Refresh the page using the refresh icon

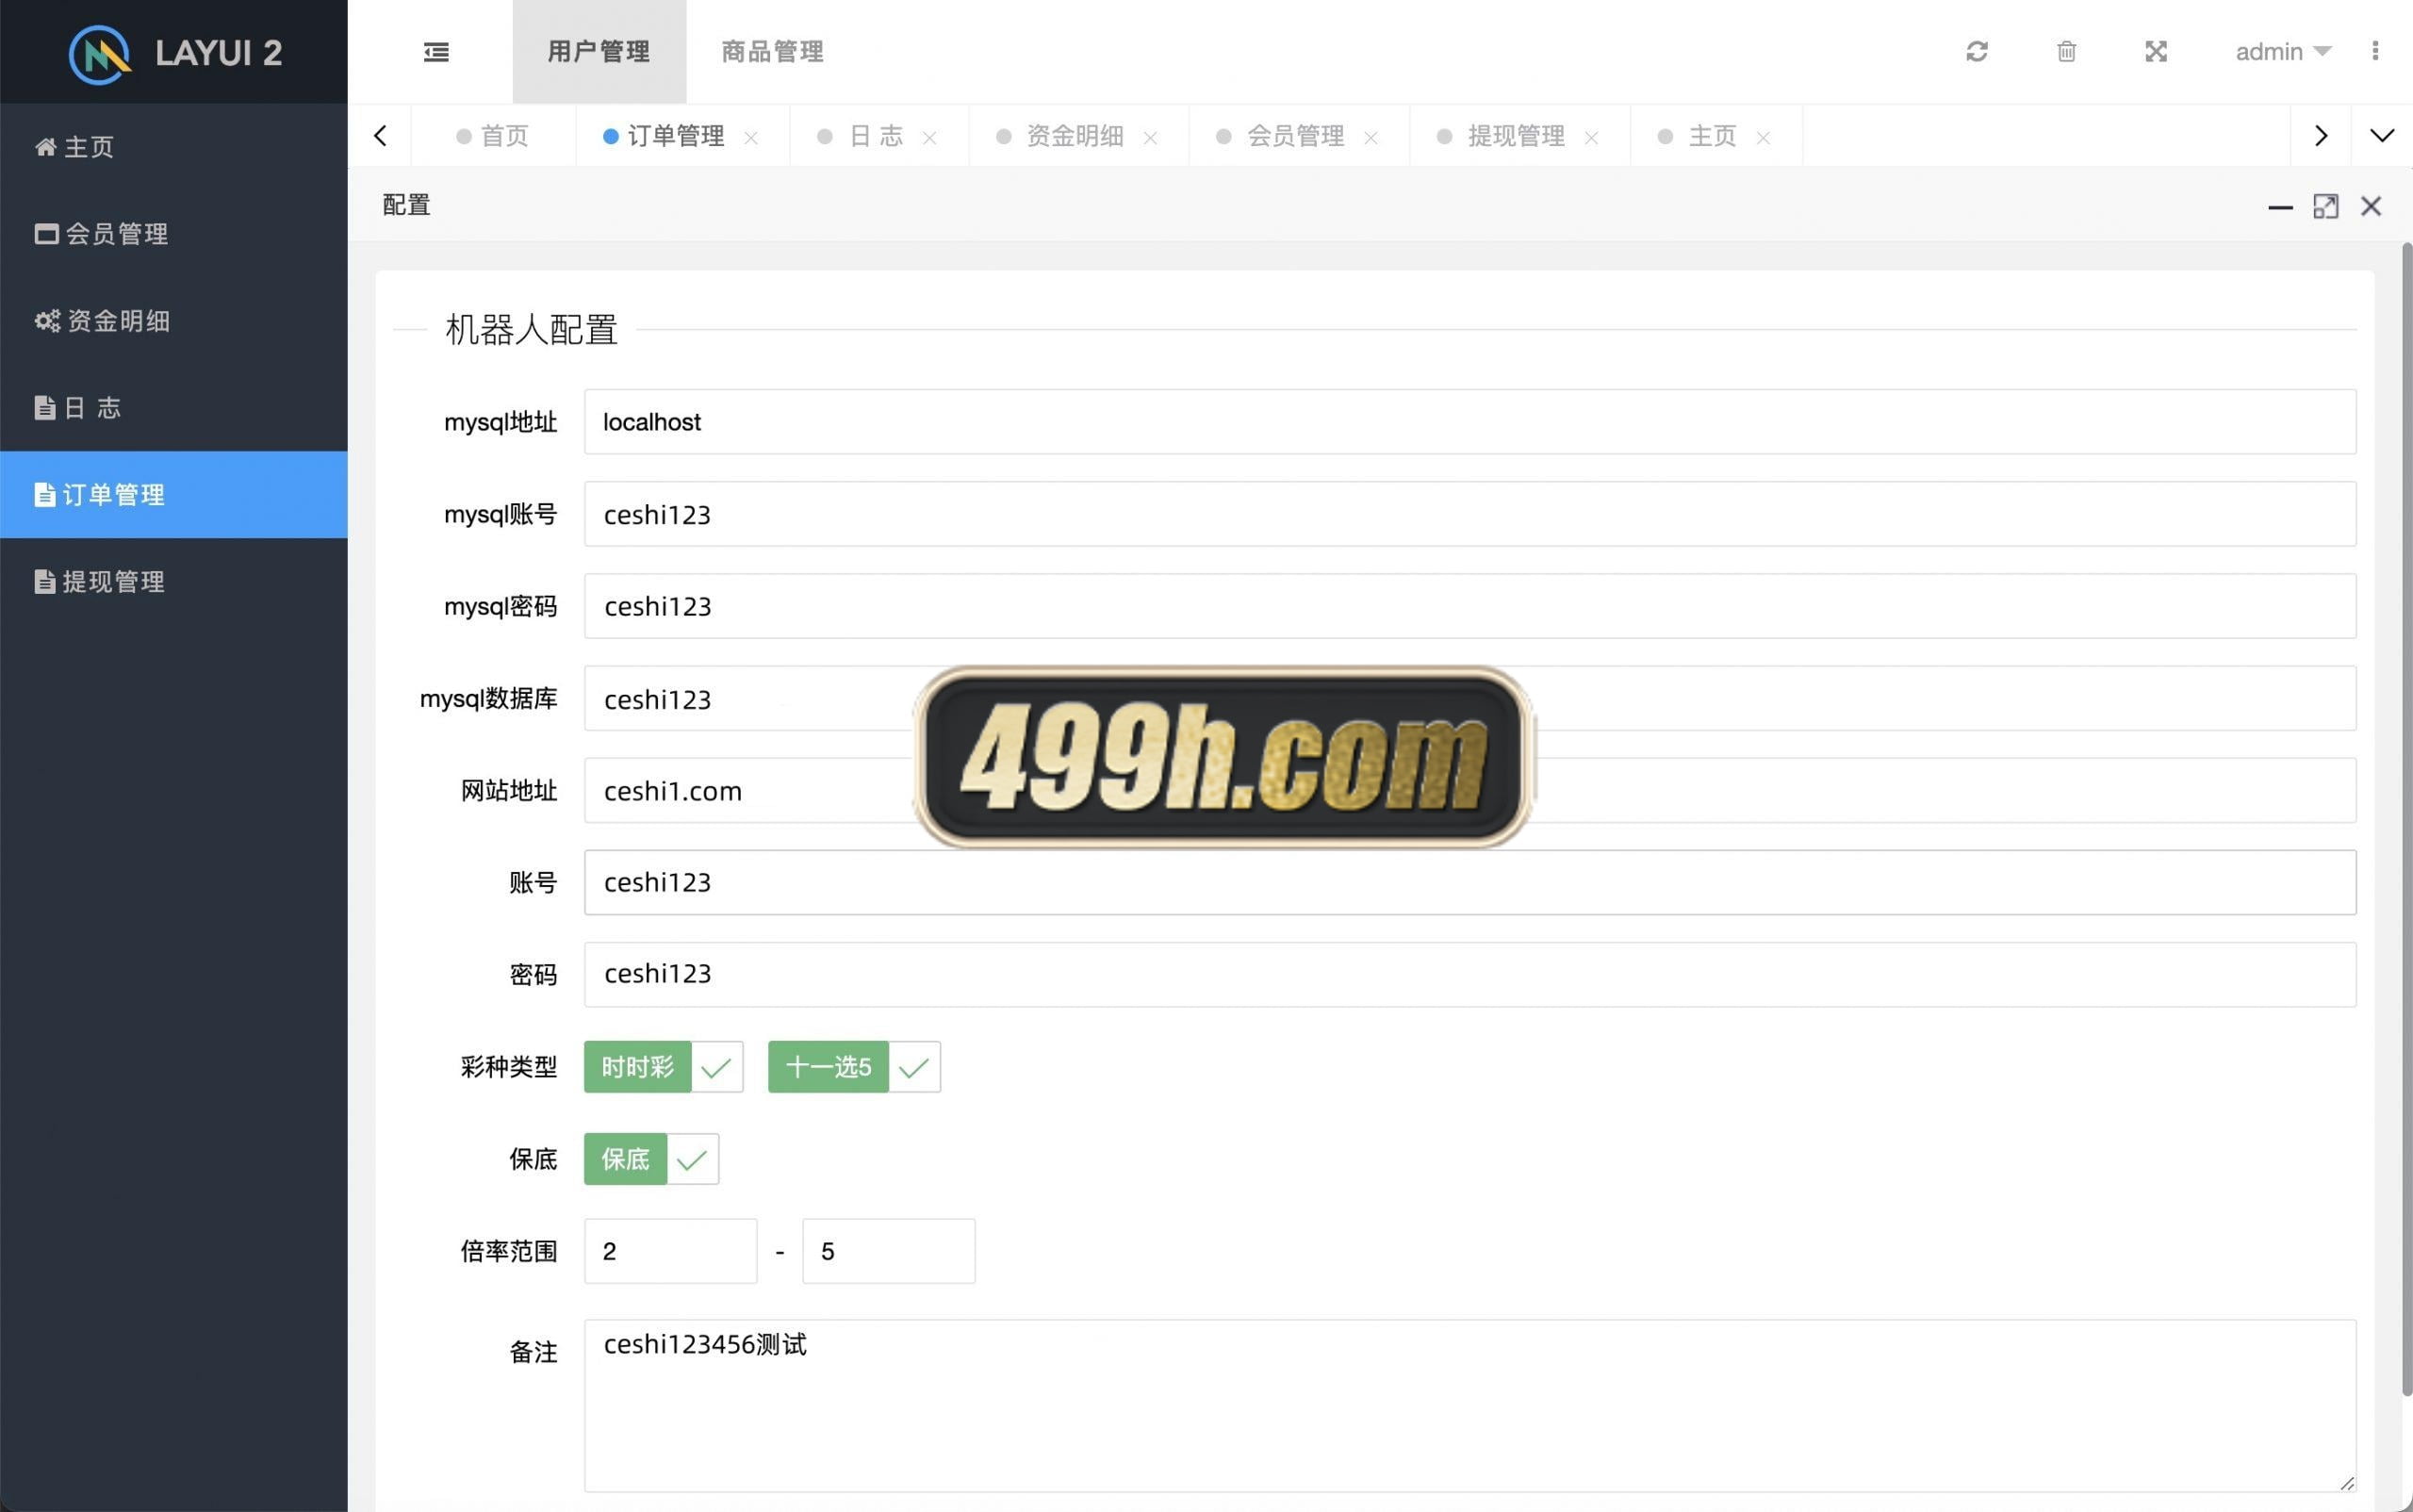point(1976,51)
